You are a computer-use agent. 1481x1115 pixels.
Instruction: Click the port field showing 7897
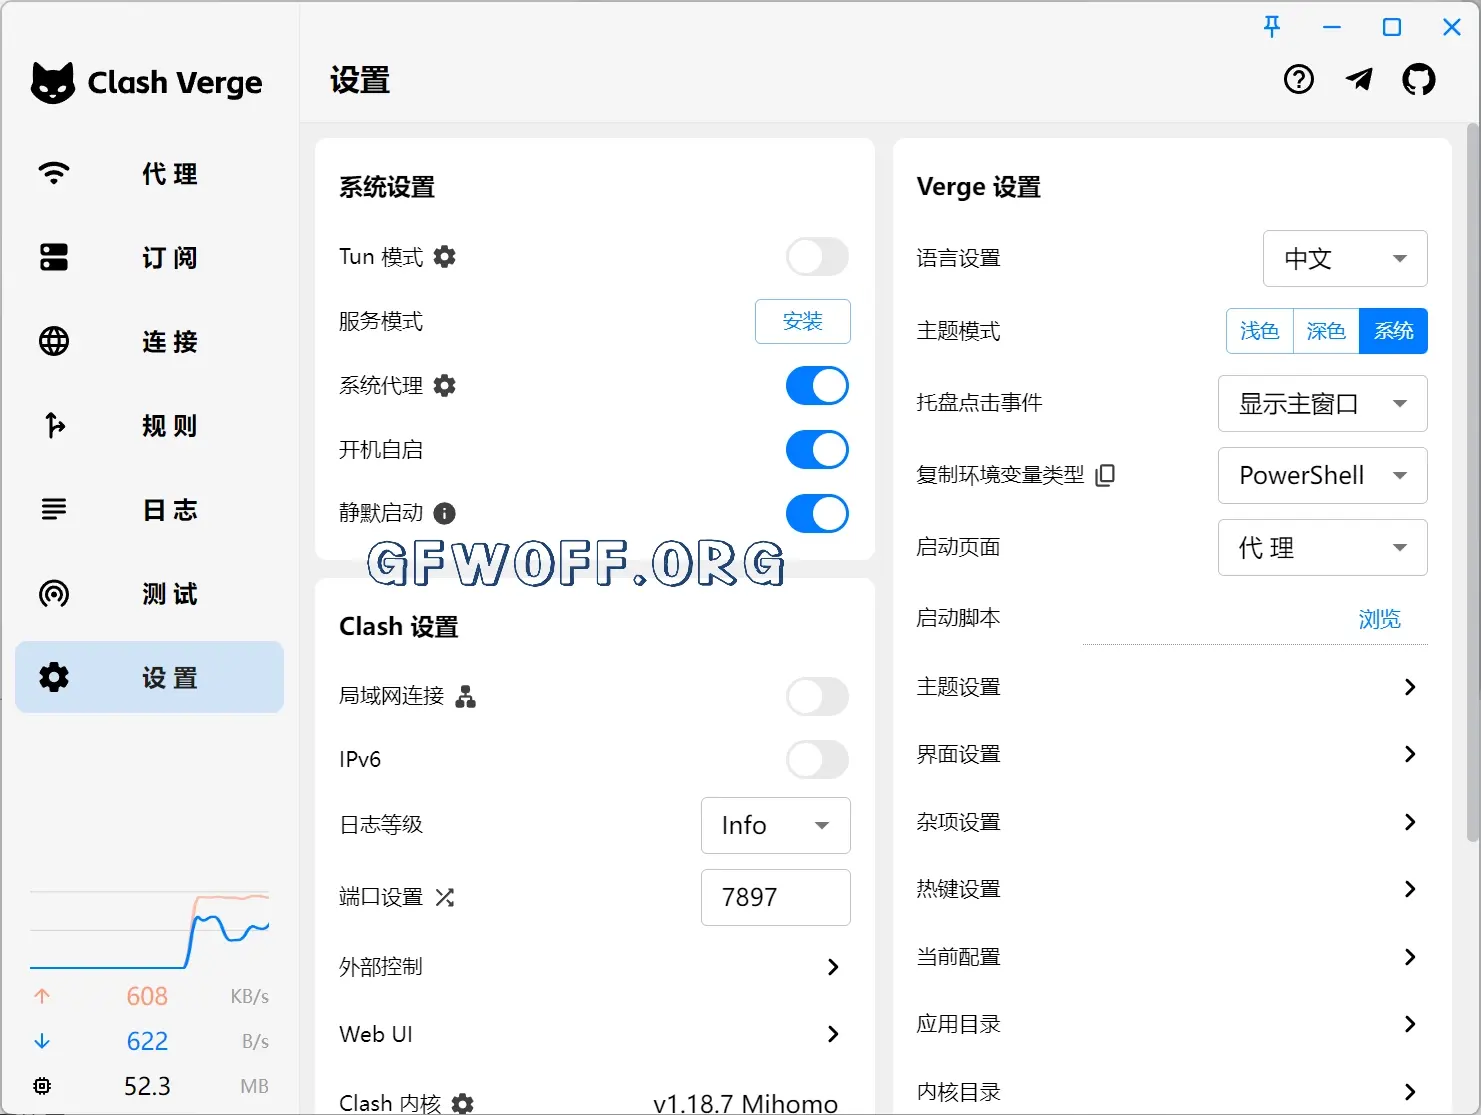(775, 897)
